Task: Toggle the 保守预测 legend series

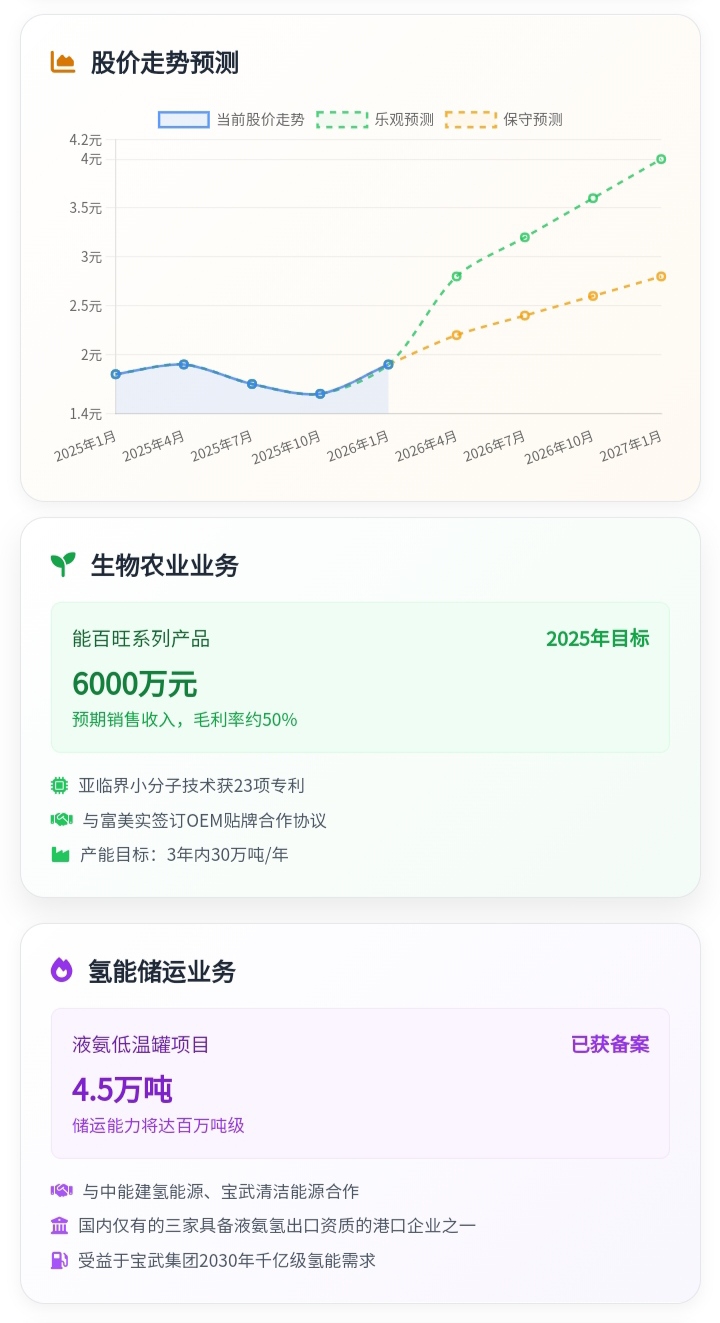Action: (x=504, y=120)
